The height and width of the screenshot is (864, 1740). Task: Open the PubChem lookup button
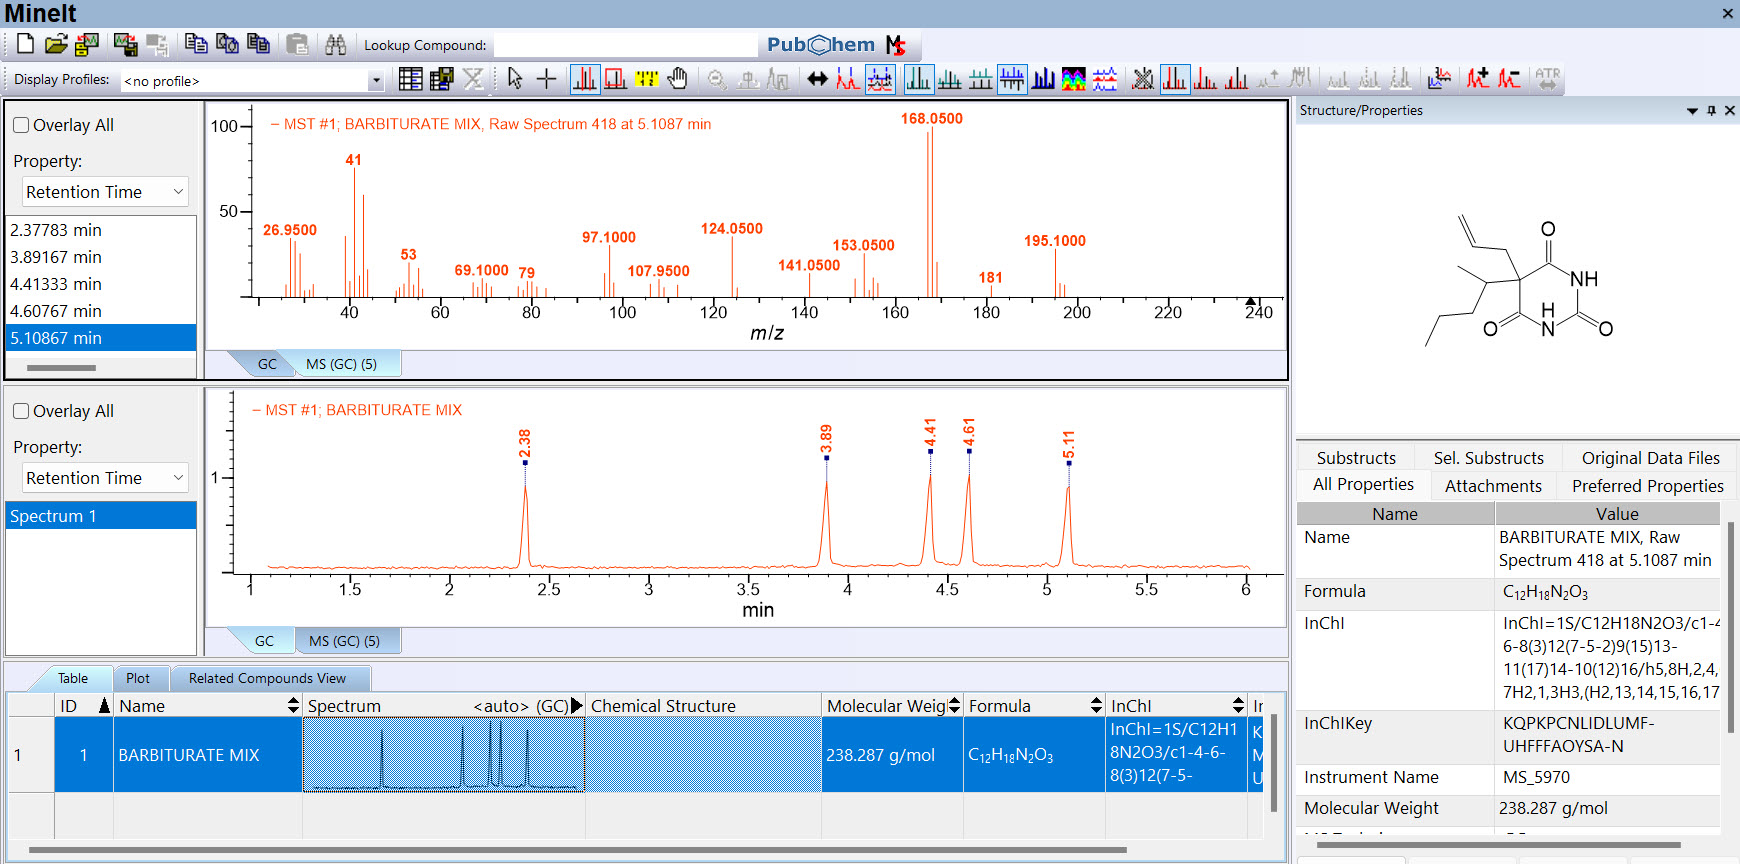pos(820,45)
